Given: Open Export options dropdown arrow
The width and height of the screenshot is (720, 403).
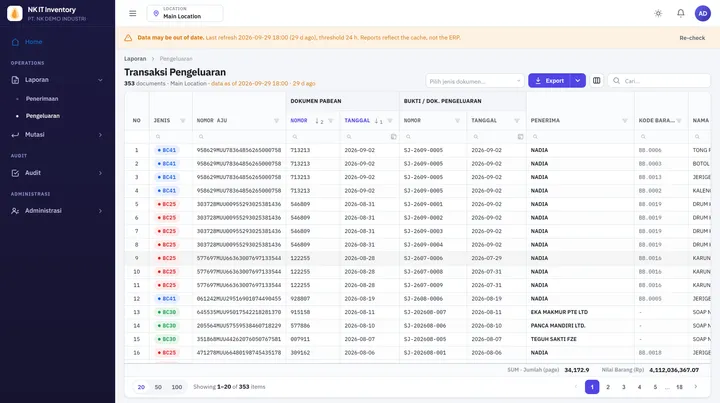Looking at the screenshot, I should click(578, 80).
